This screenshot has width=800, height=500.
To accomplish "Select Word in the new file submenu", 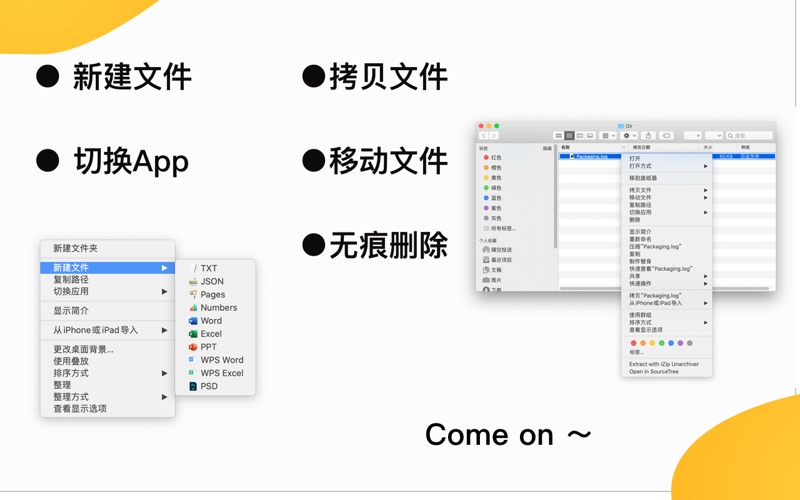I will pyautogui.click(x=215, y=321).
